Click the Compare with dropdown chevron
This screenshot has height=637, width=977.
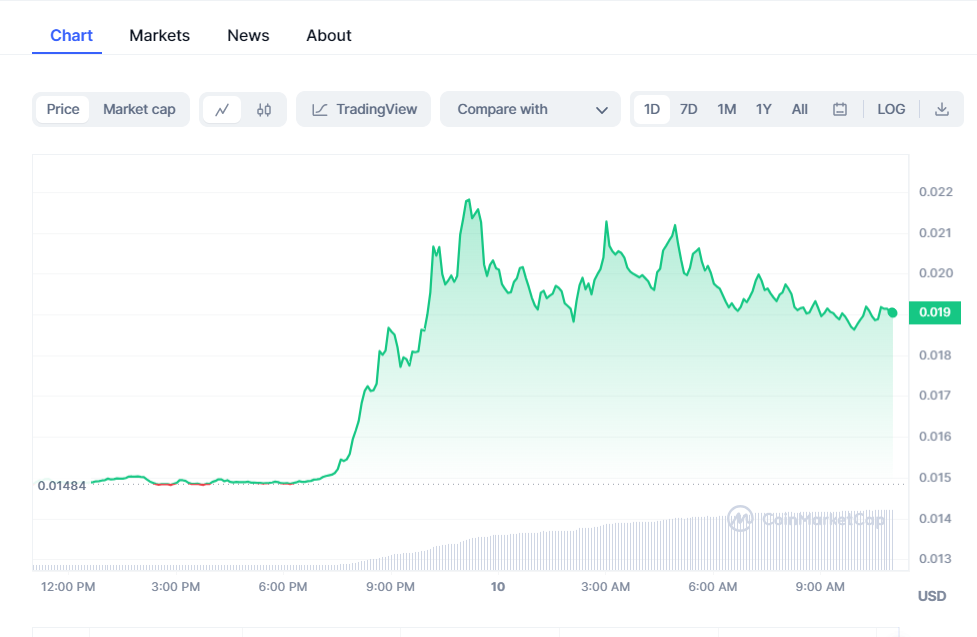click(601, 109)
